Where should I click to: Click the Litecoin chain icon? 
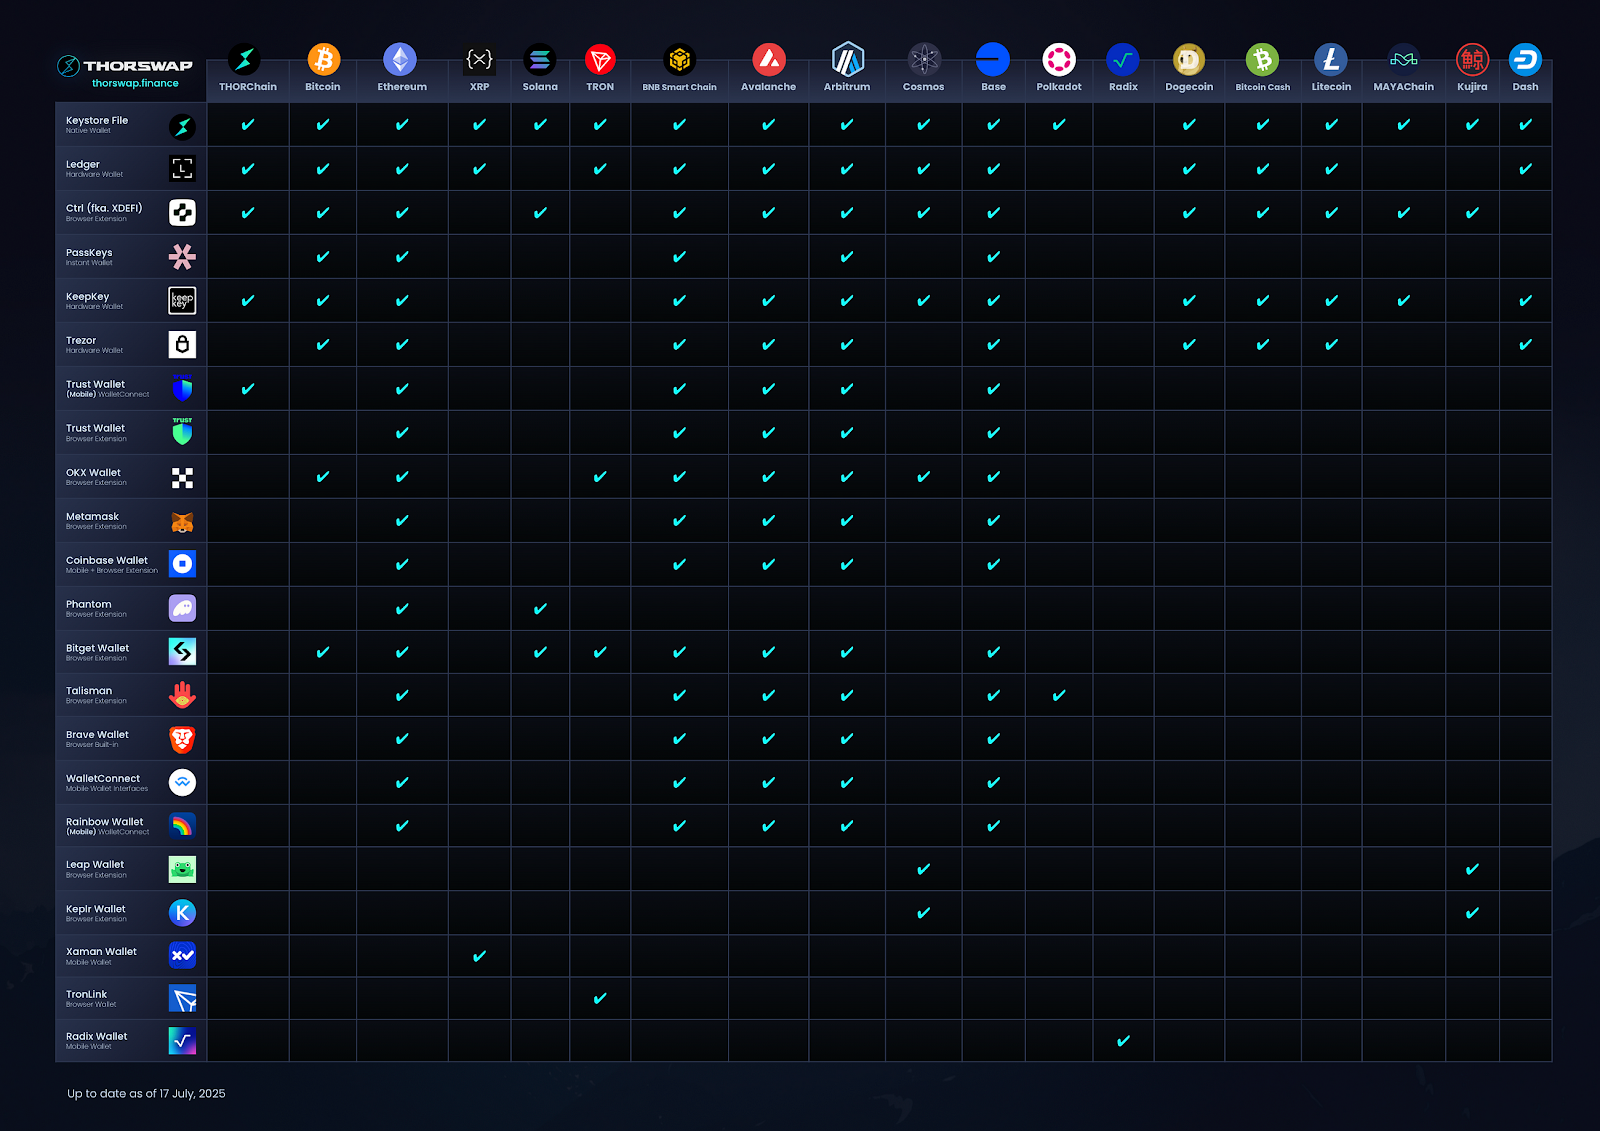pyautogui.click(x=1331, y=60)
